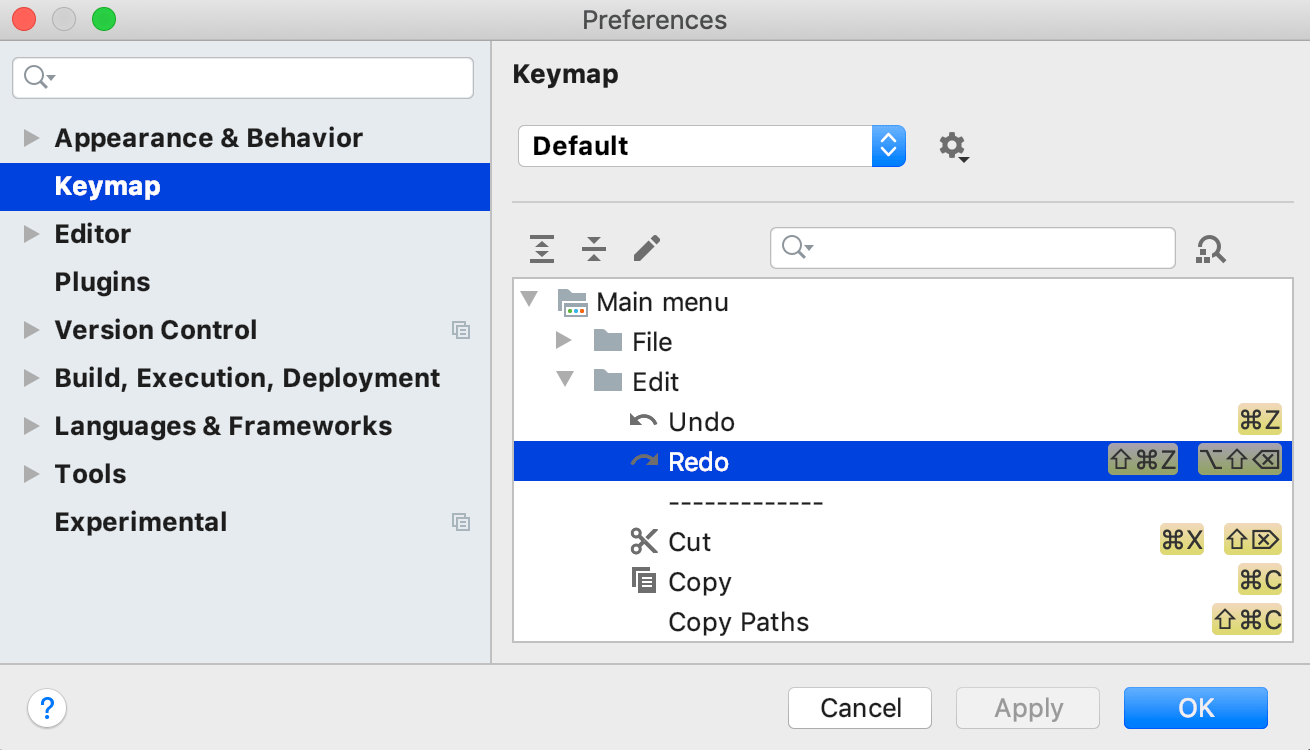
Task: Select Plugins in the preferences sidebar
Action: coord(104,281)
